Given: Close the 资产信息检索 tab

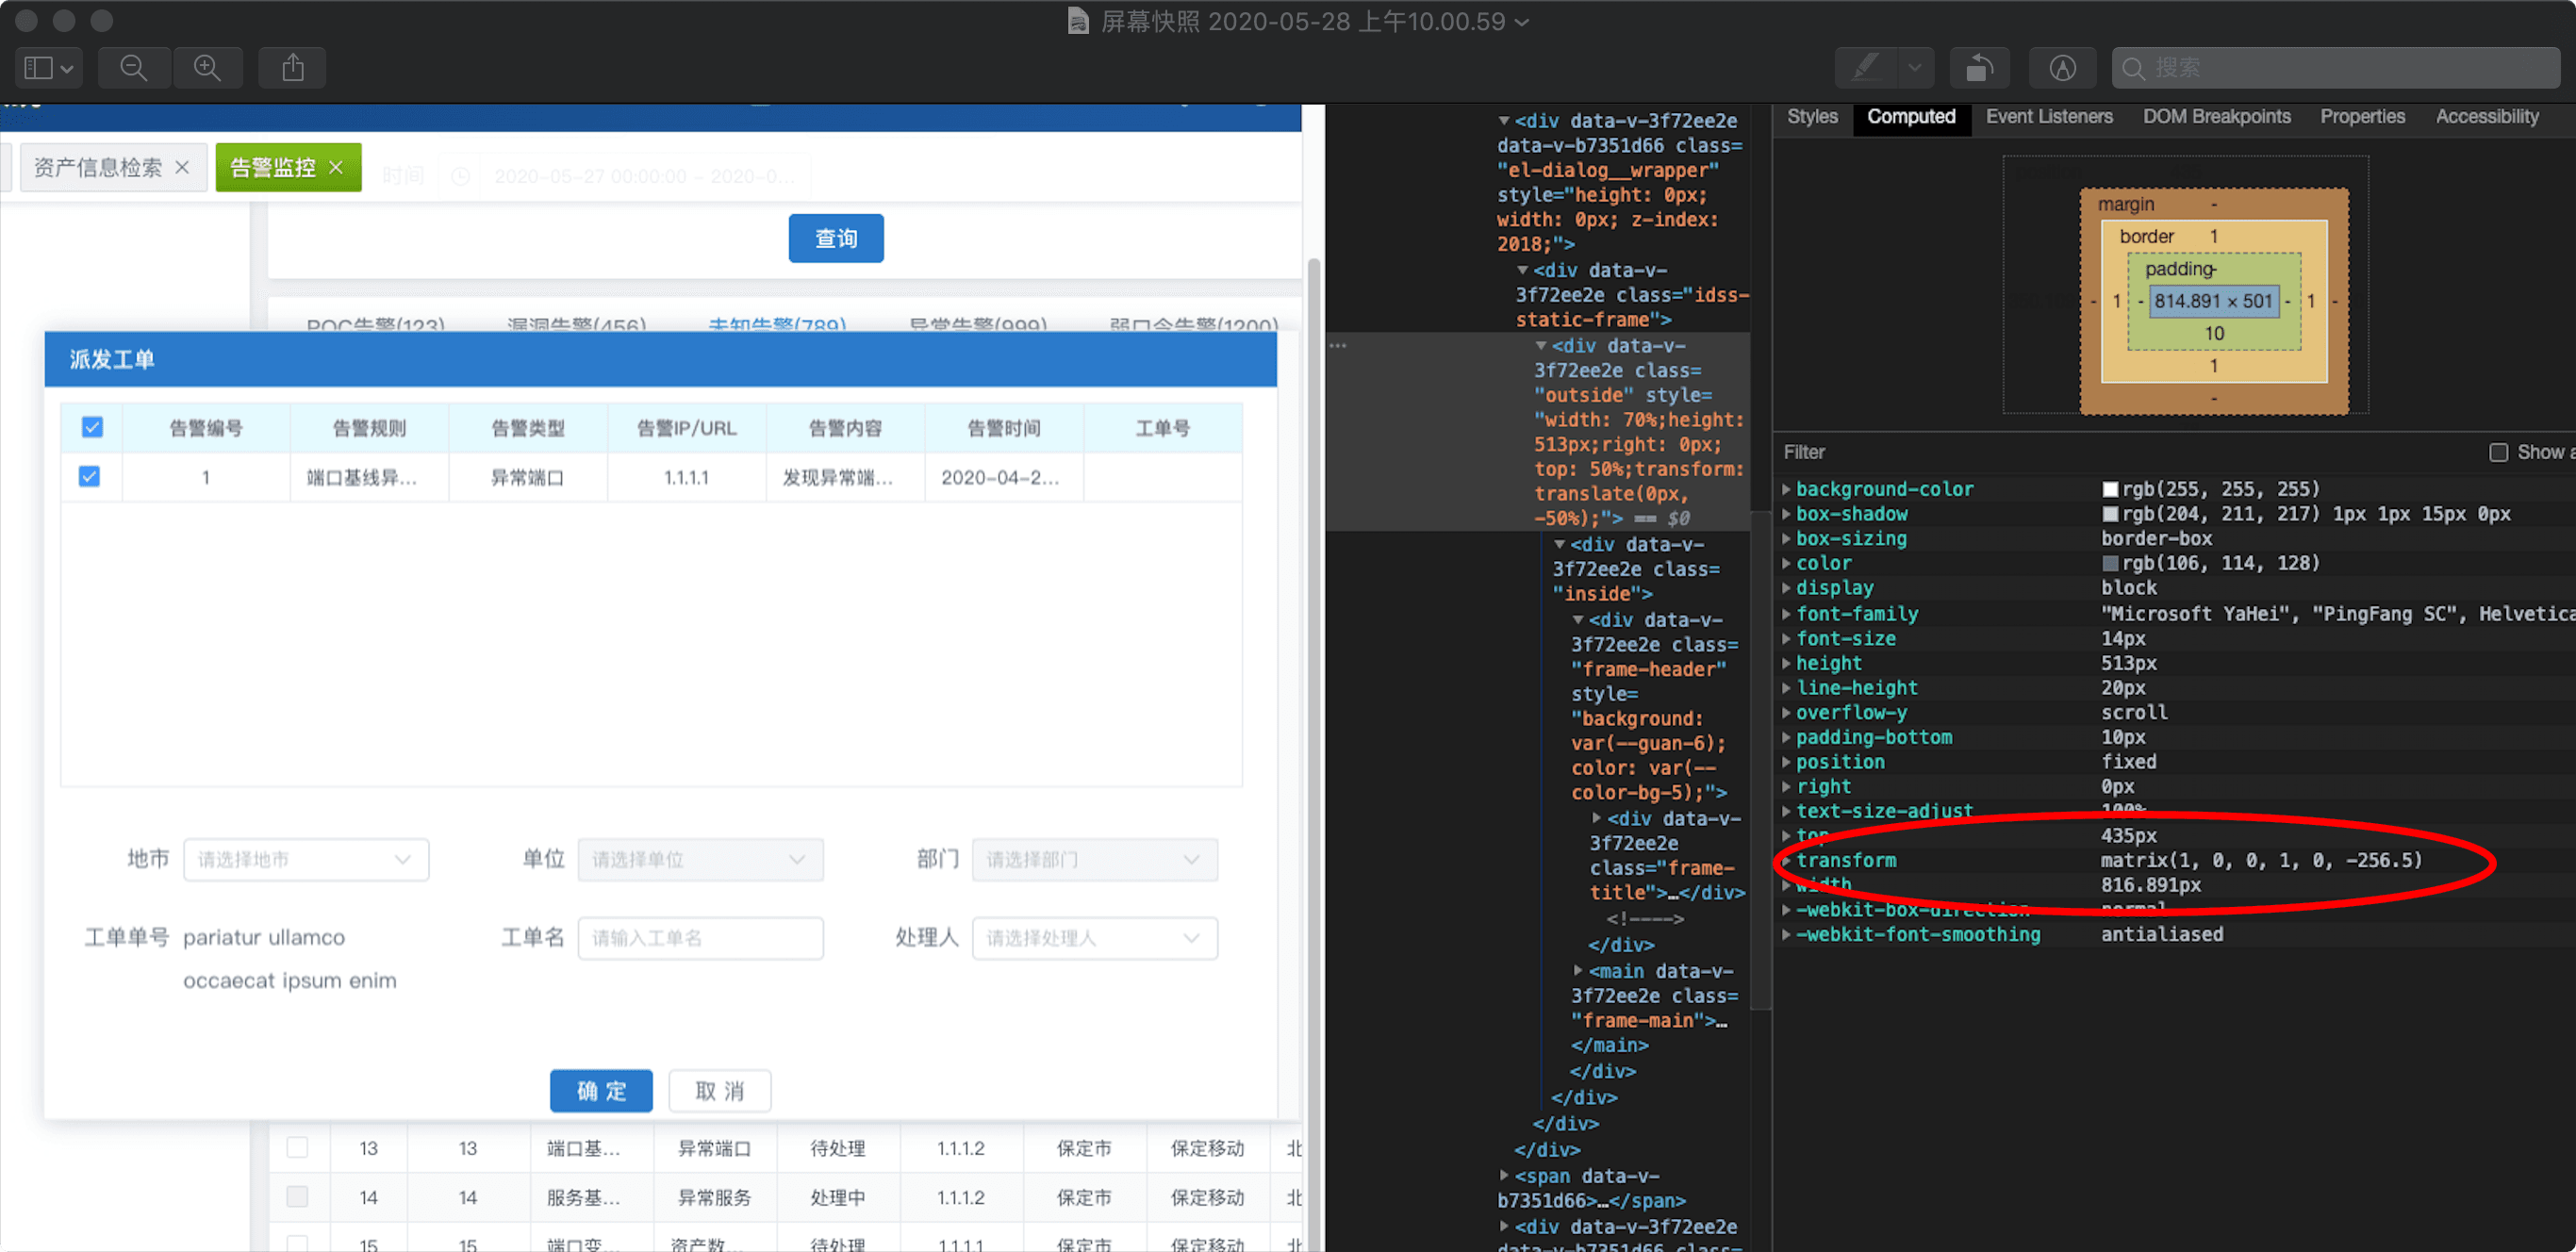Looking at the screenshot, I should [x=182, y=167].
